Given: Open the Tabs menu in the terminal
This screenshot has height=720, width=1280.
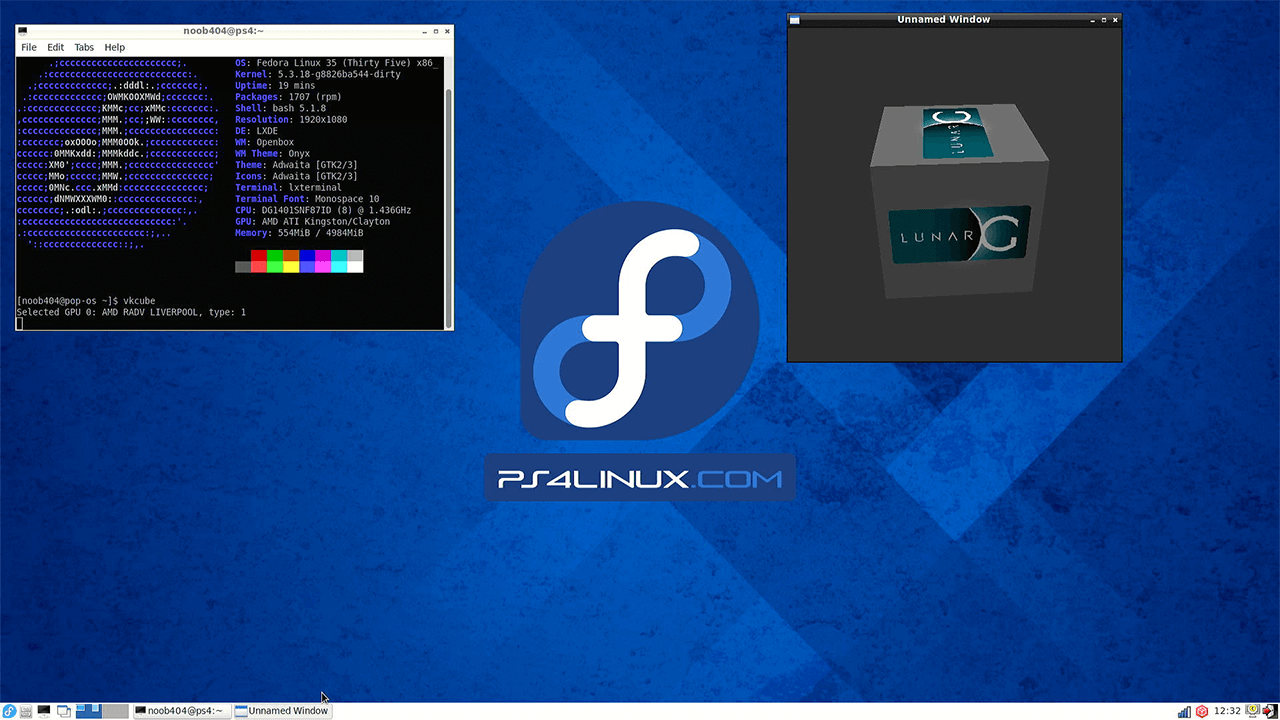Looking at the screenshot, I should pyautogui.click(x=84, y=47).
